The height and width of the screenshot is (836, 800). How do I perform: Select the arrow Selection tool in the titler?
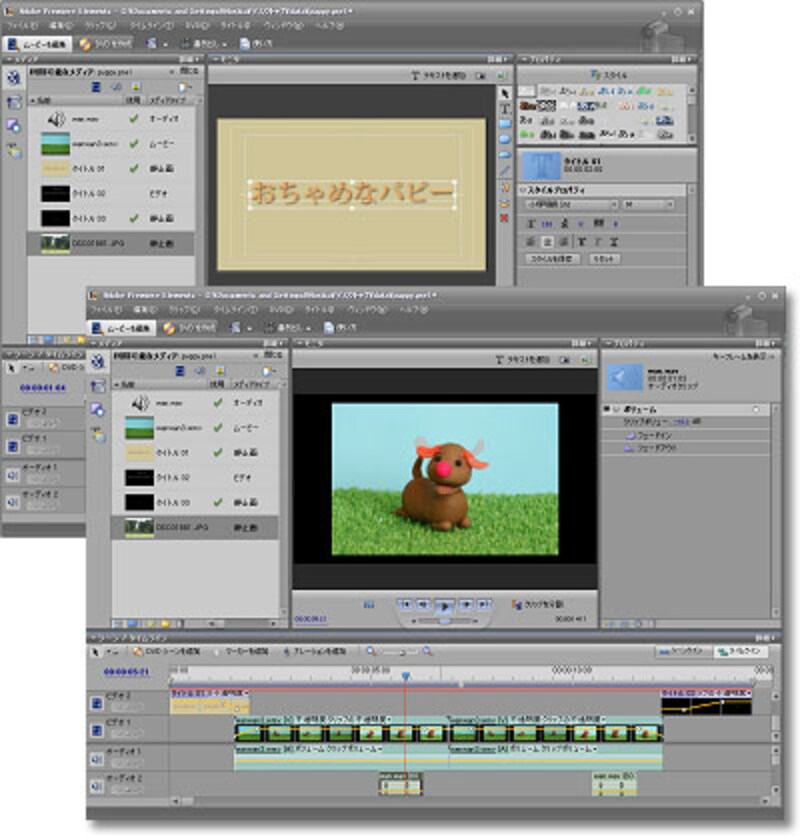(x=504, y=92)
